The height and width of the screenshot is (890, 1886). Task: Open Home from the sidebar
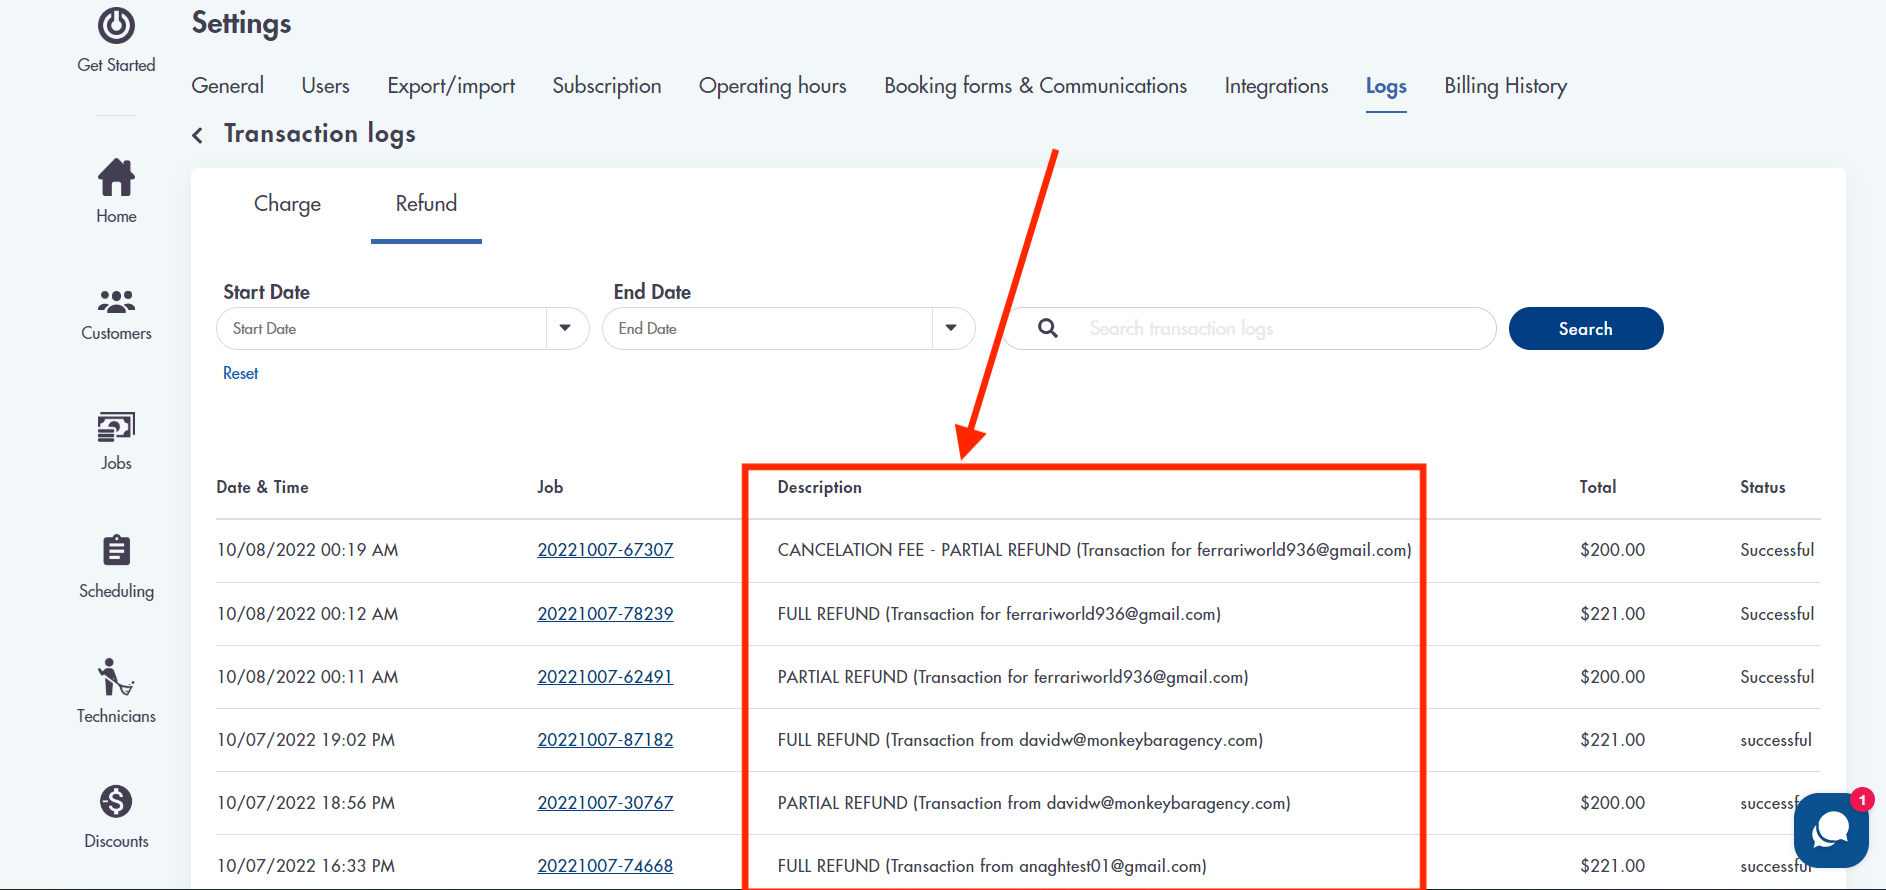click(116, 179)
